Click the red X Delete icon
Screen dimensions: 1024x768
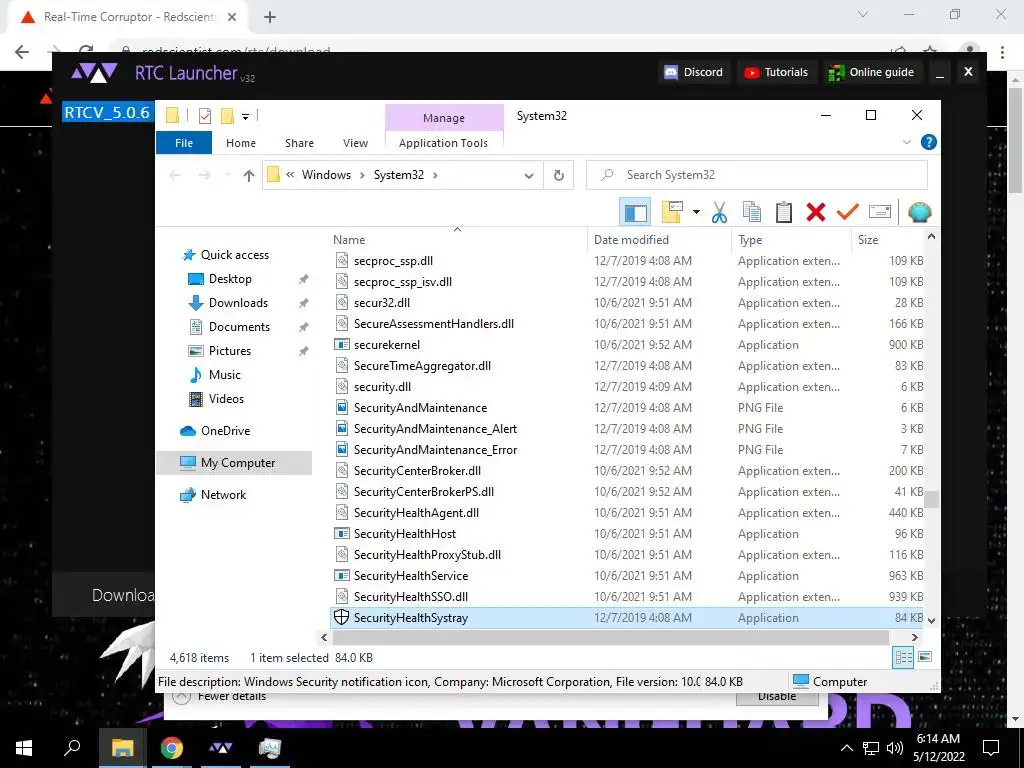(816, 212)
